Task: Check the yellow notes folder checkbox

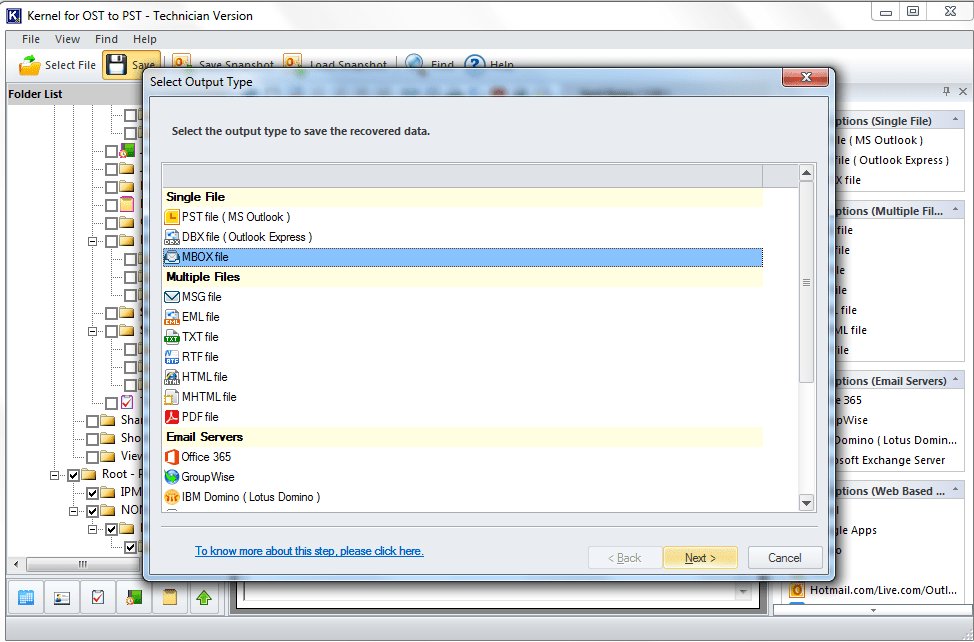Action: pos(111,205)
